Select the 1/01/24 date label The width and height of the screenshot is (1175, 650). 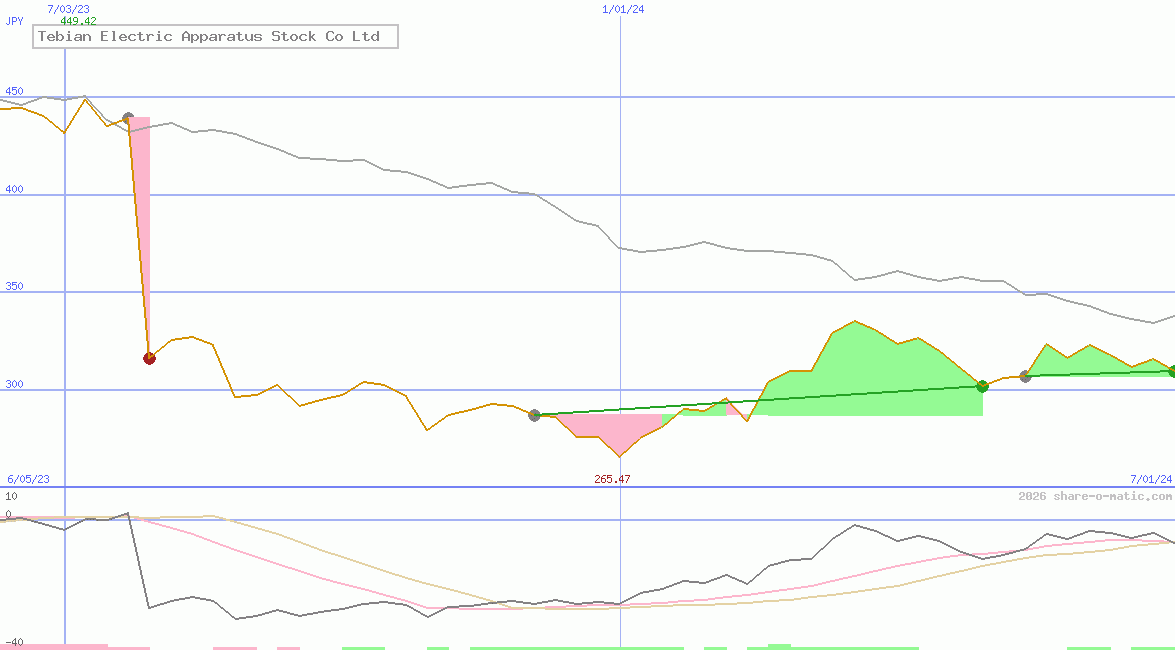(623, 9)
